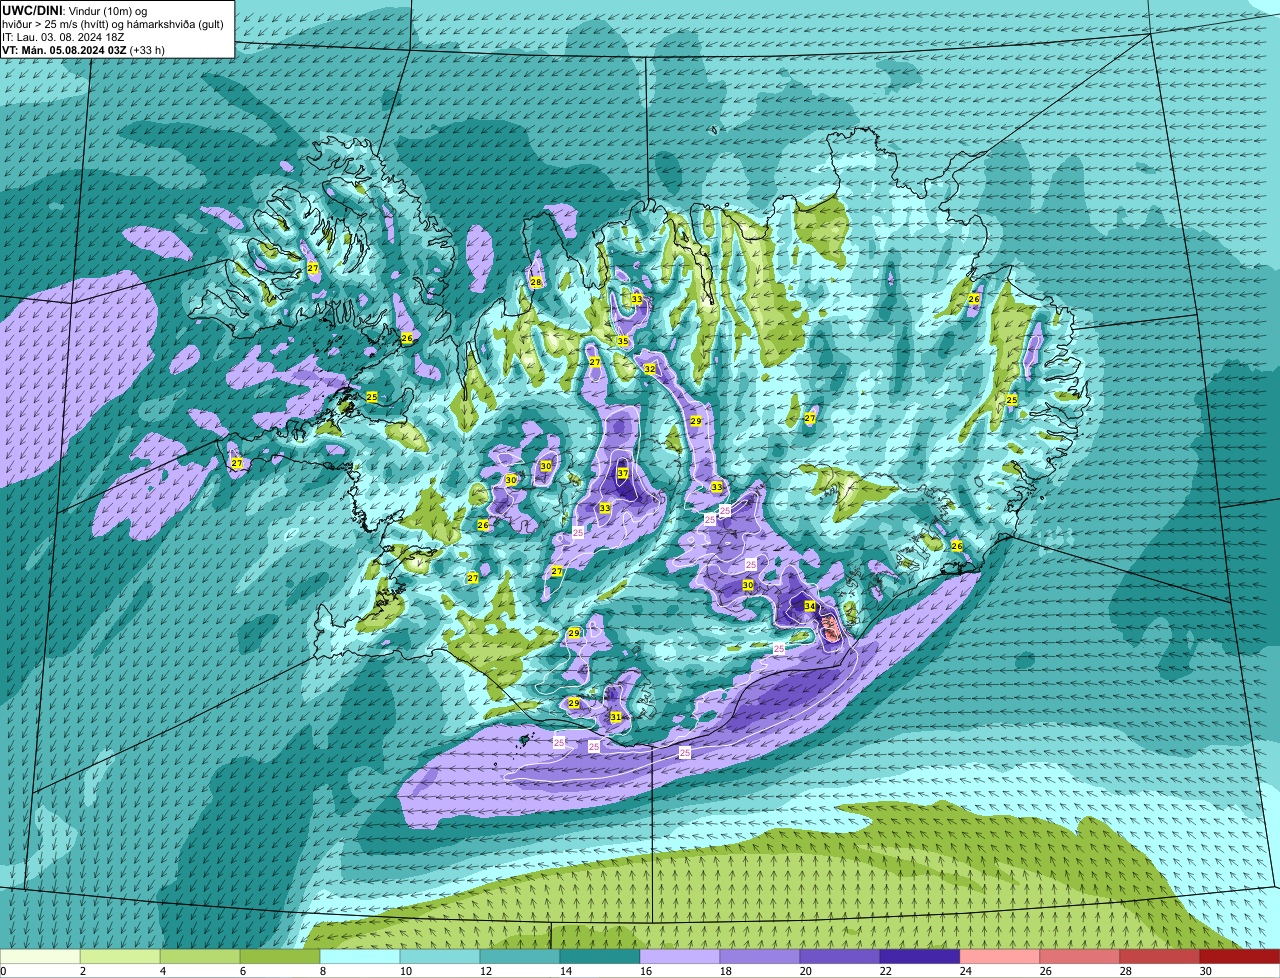Select the 20–22 m/s violet legend swatch
The image size is (1280, 978).
(x=840, y=957)
